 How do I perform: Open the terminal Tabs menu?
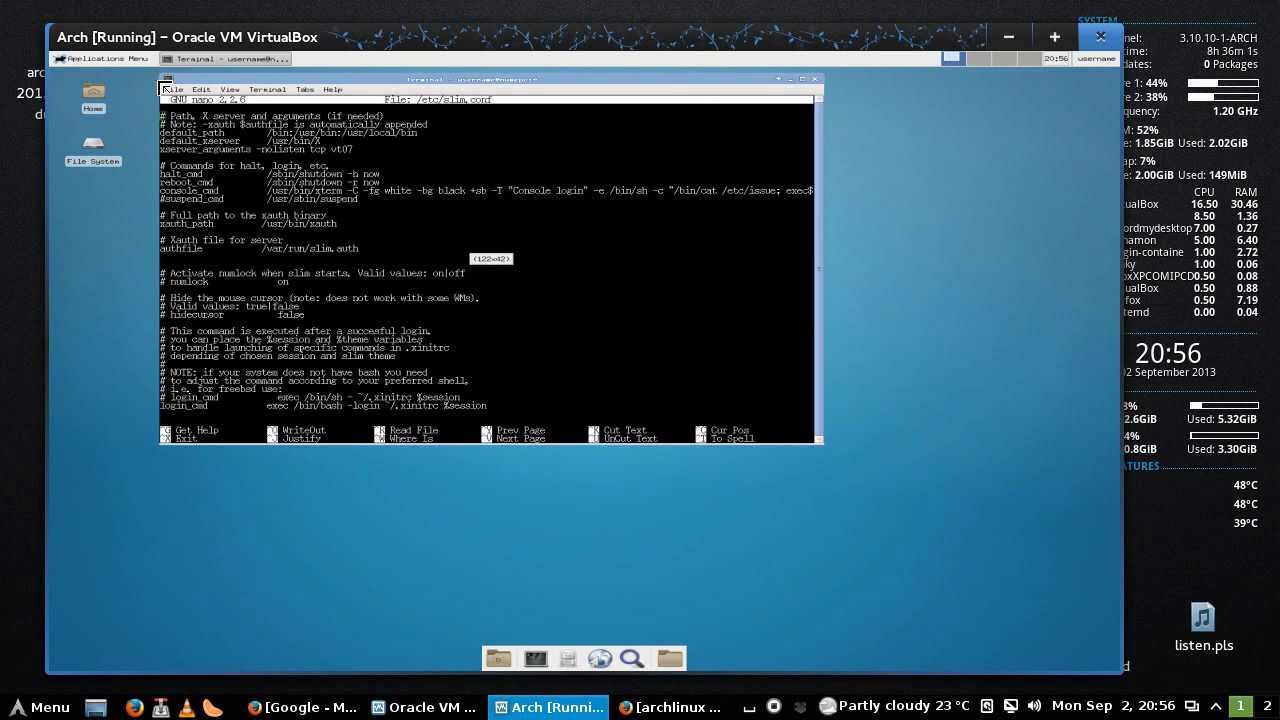pyautogui.click(x=304, y=90)
